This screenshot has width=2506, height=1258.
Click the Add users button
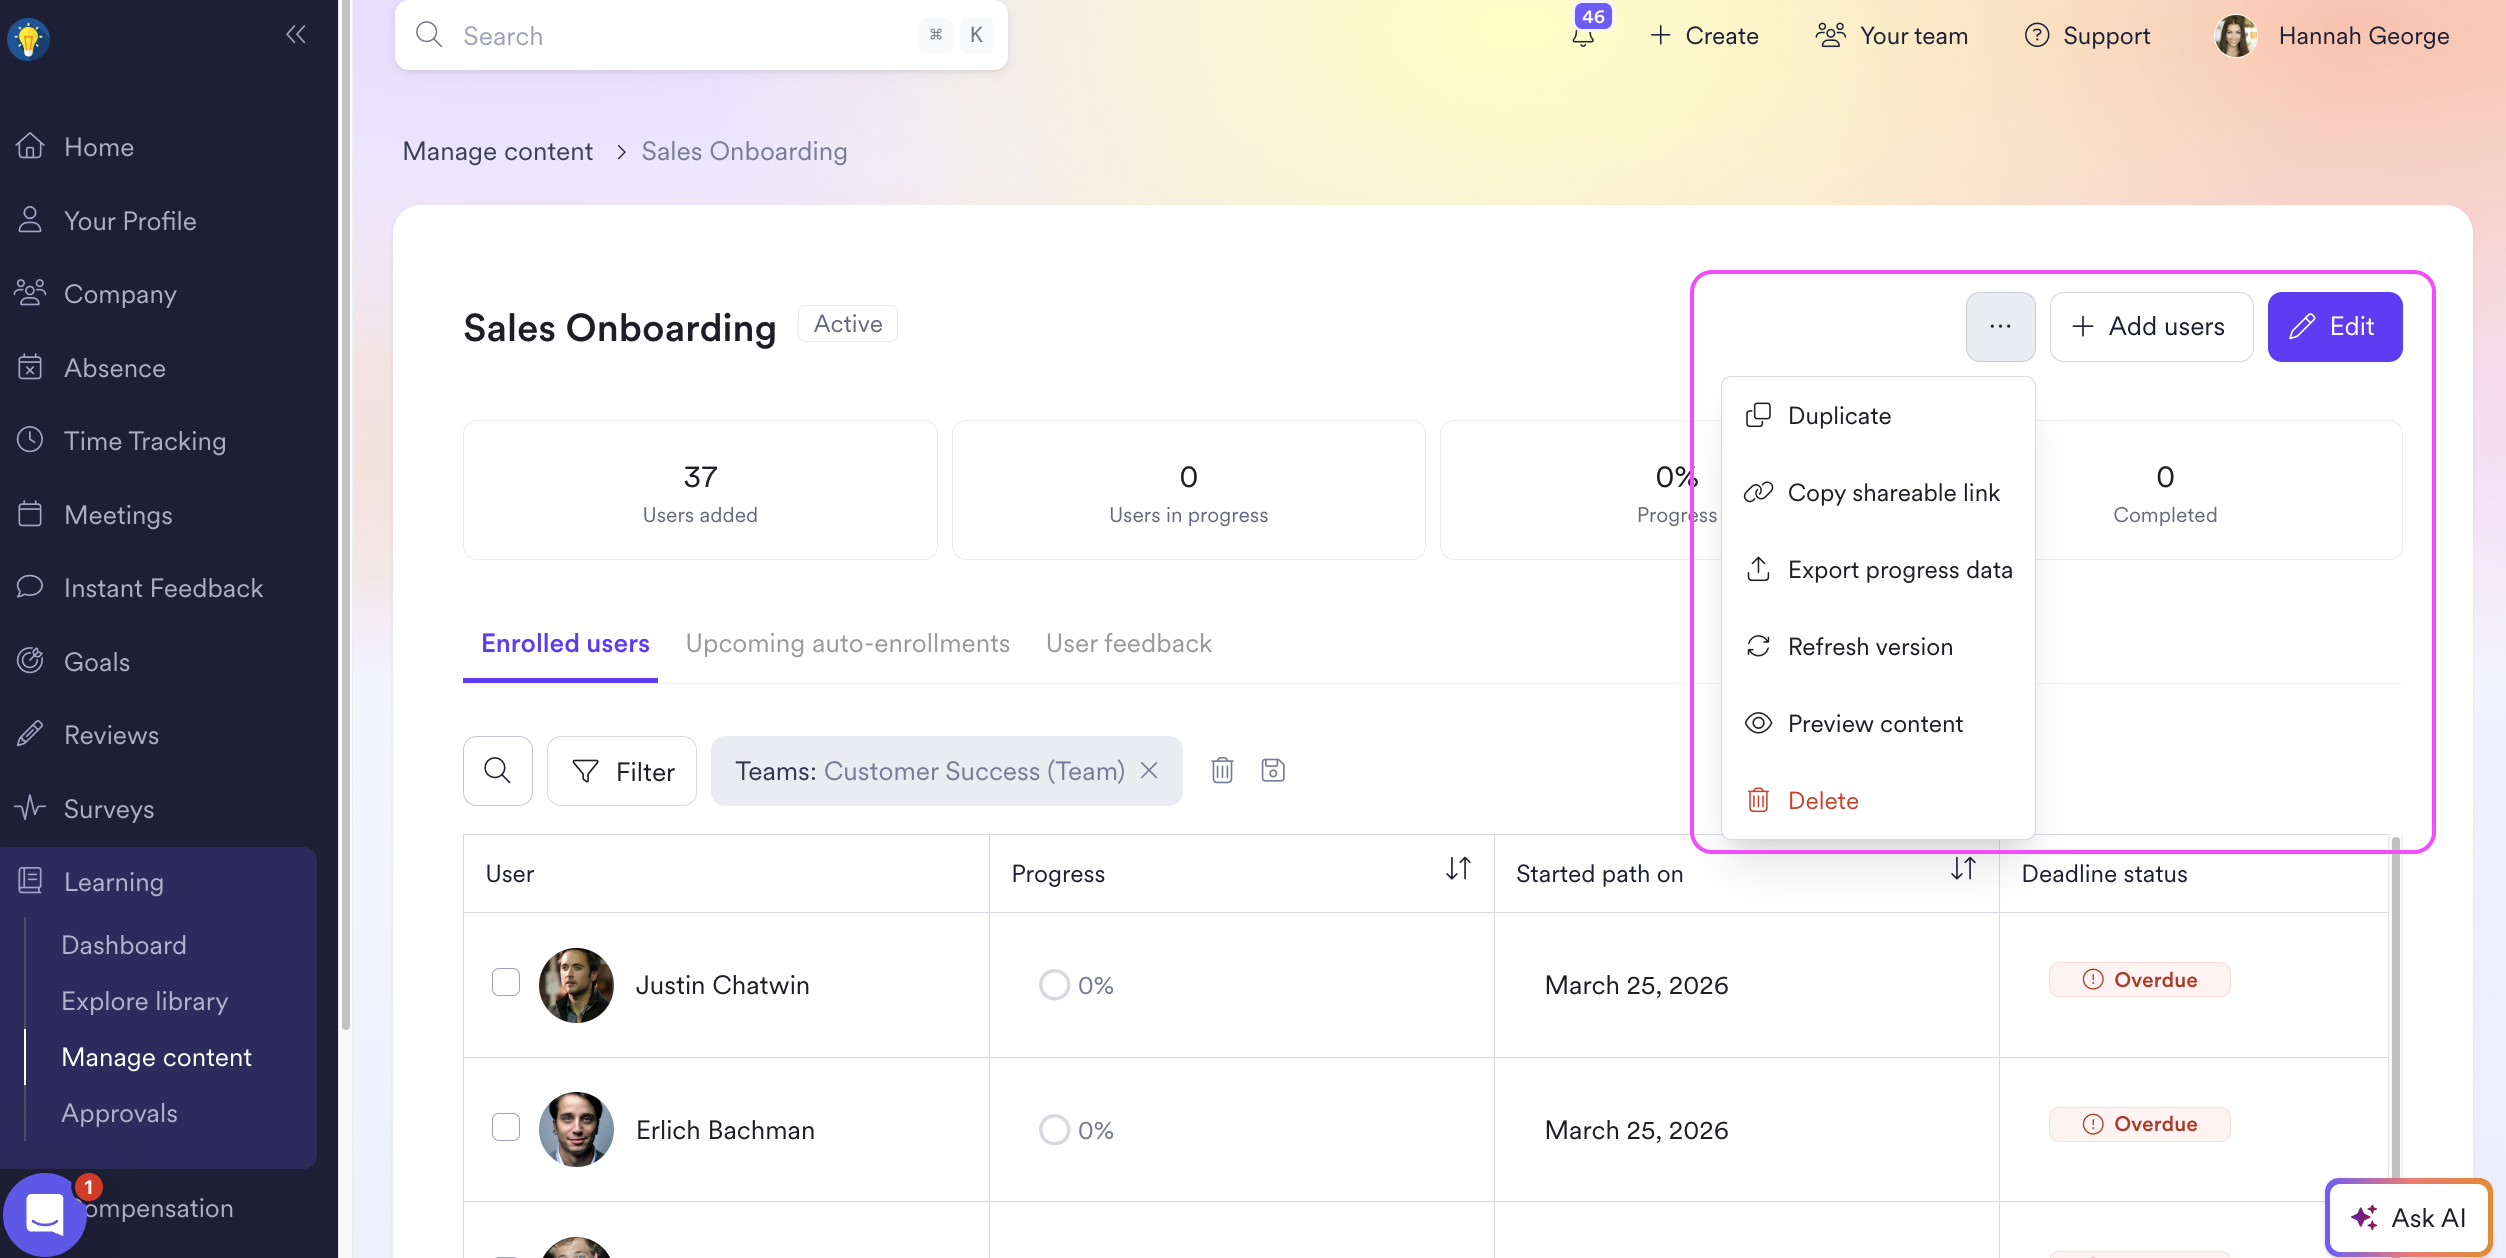pyautogui.click(x=2150, y=327)
